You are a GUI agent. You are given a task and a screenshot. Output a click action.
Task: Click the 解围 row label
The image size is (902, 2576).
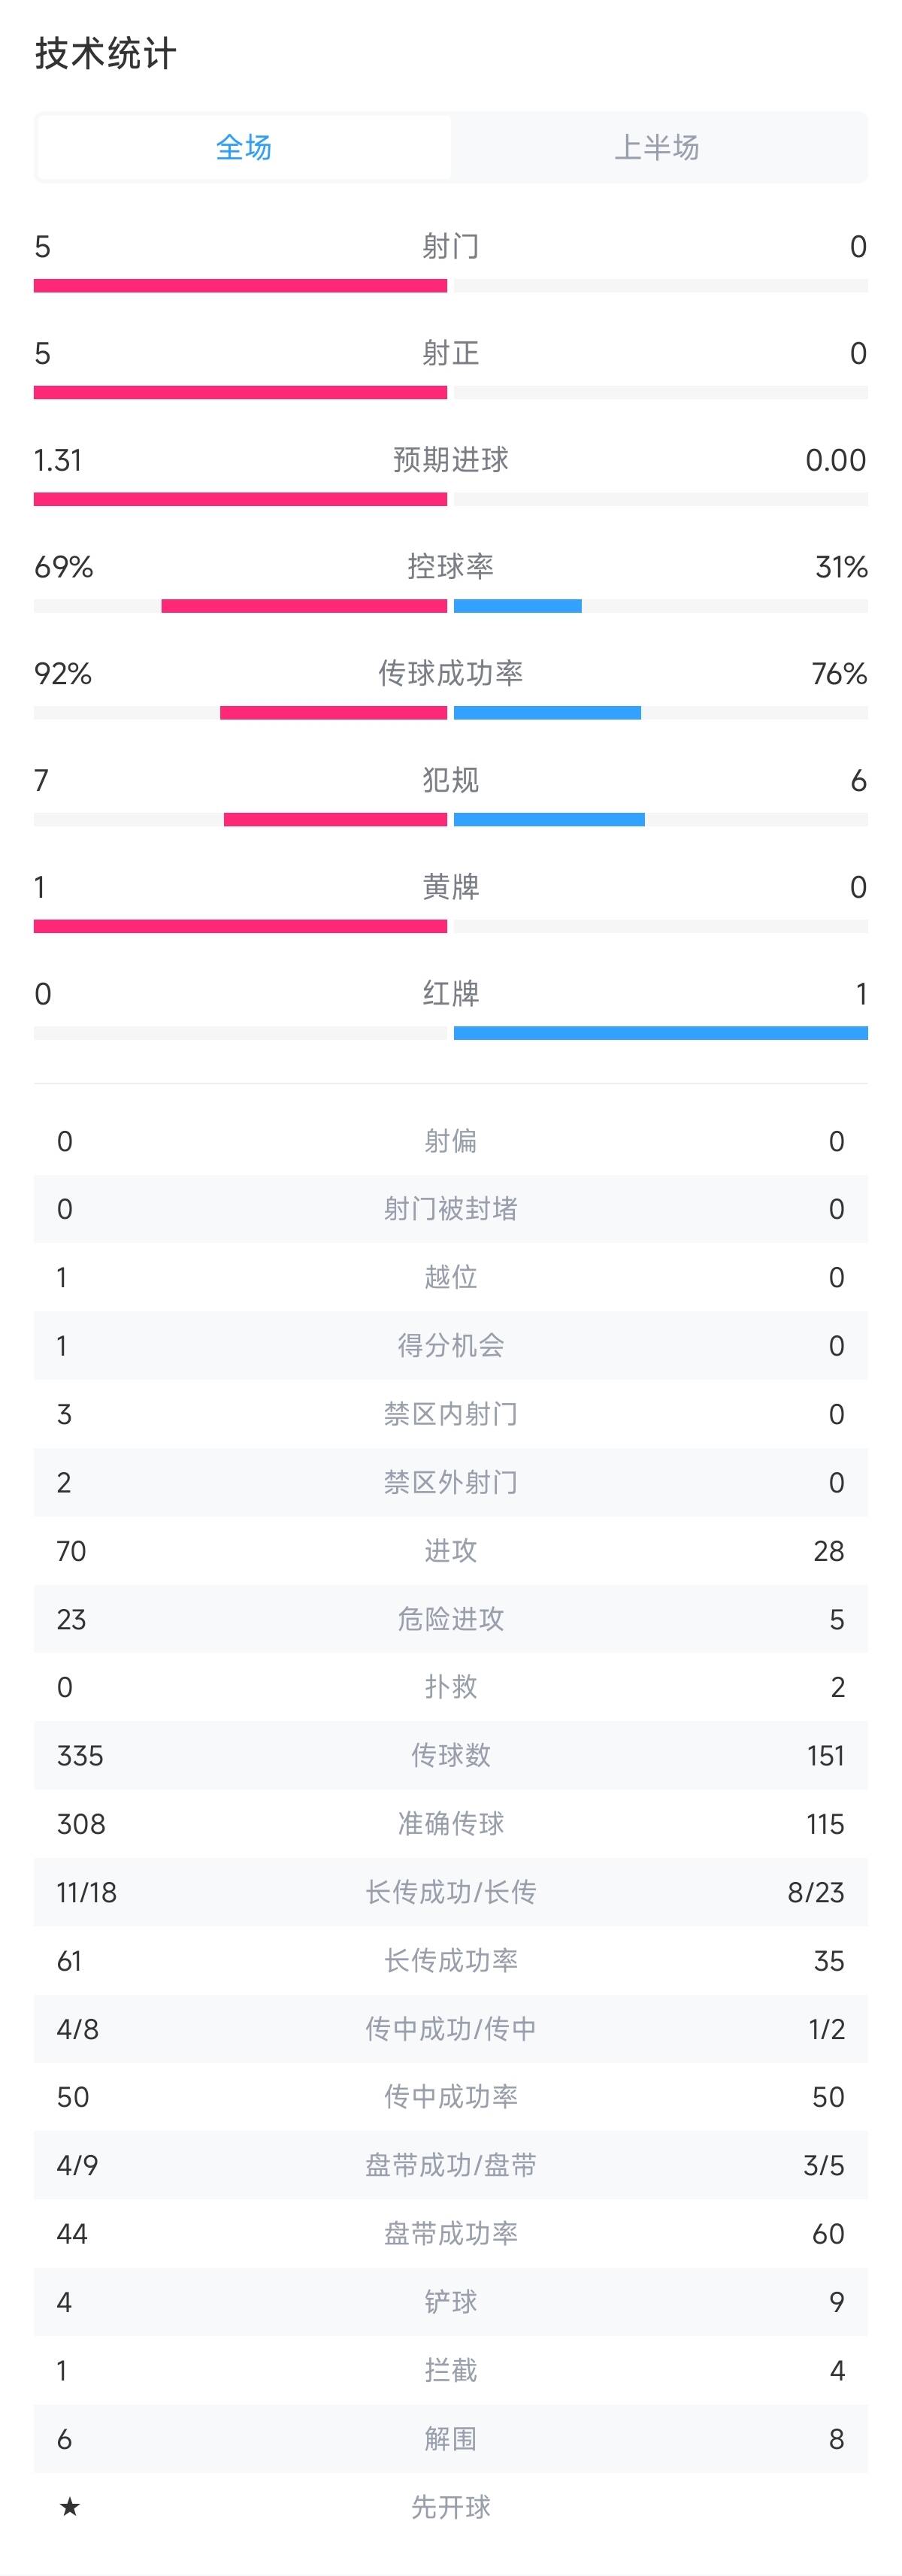450,2439
